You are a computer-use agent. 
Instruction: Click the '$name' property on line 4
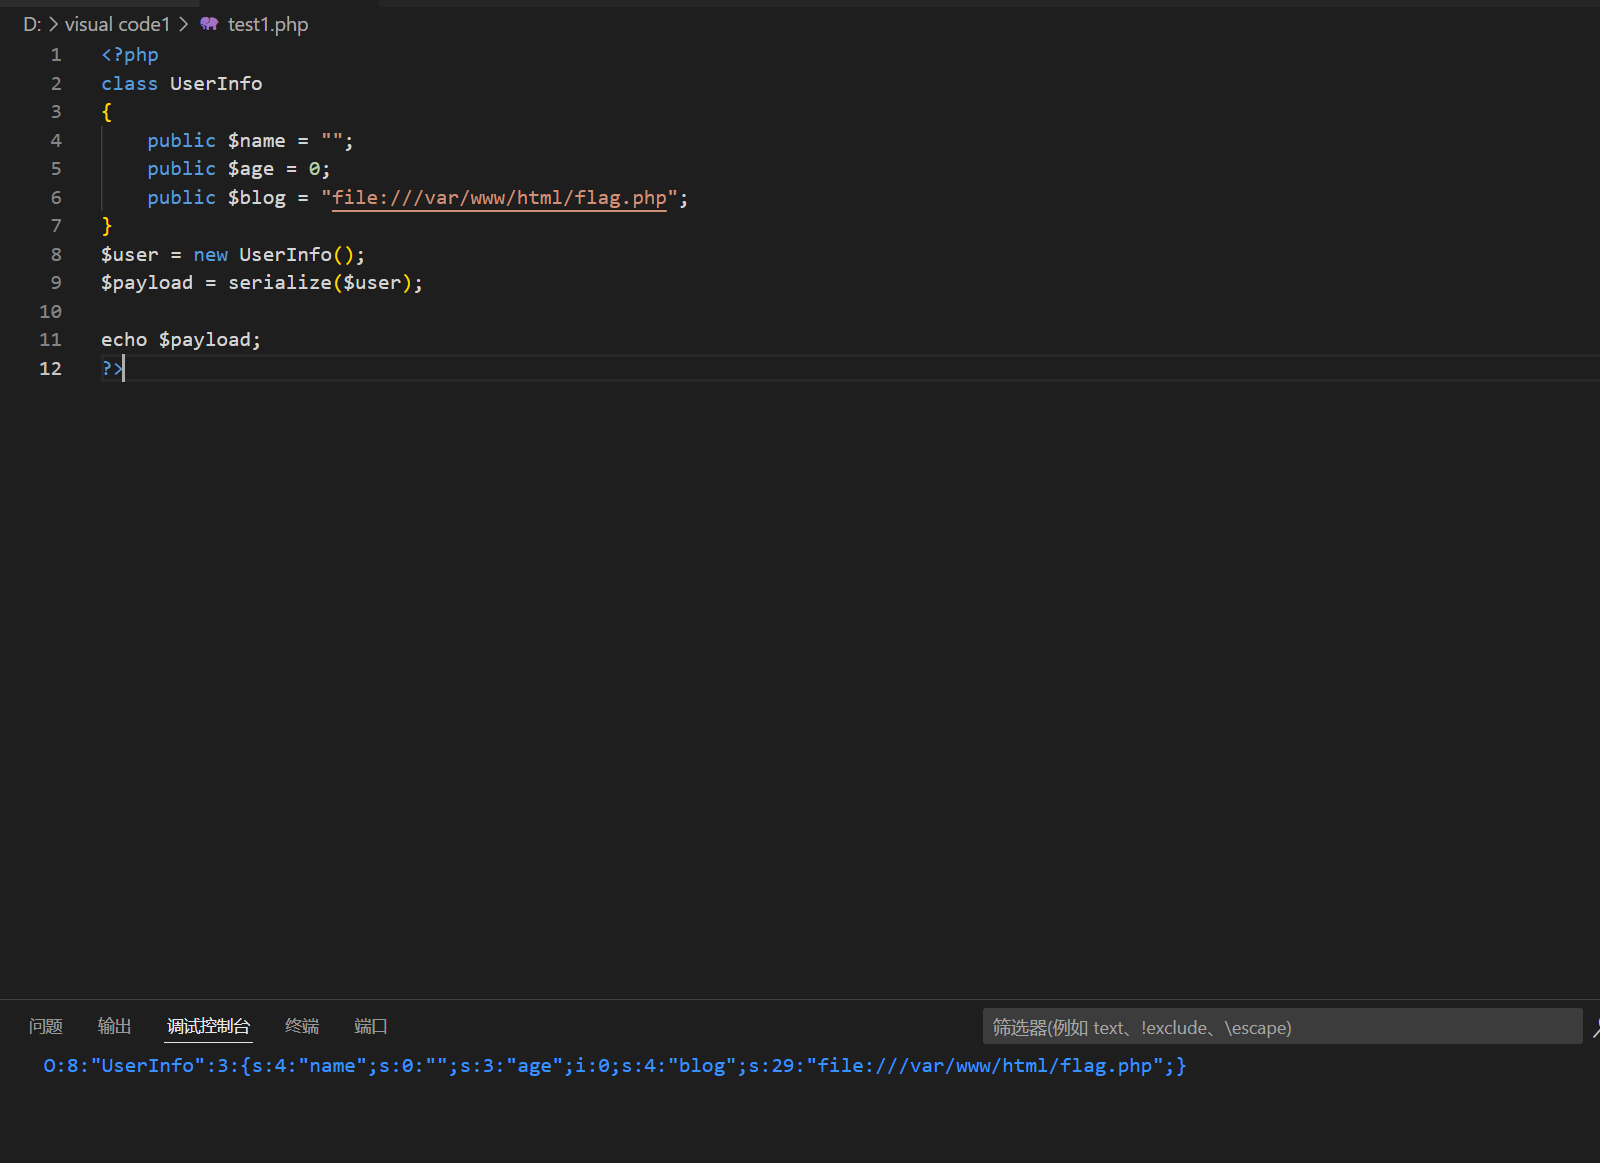tap(257, 141)
